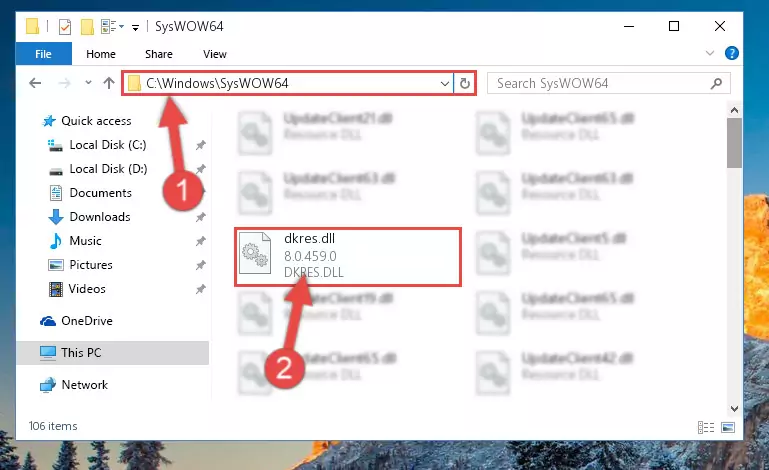The width and height of the screenshot is (769, 470).
Task: Click the version text 8.0.459.0
Action: (310, 256)
